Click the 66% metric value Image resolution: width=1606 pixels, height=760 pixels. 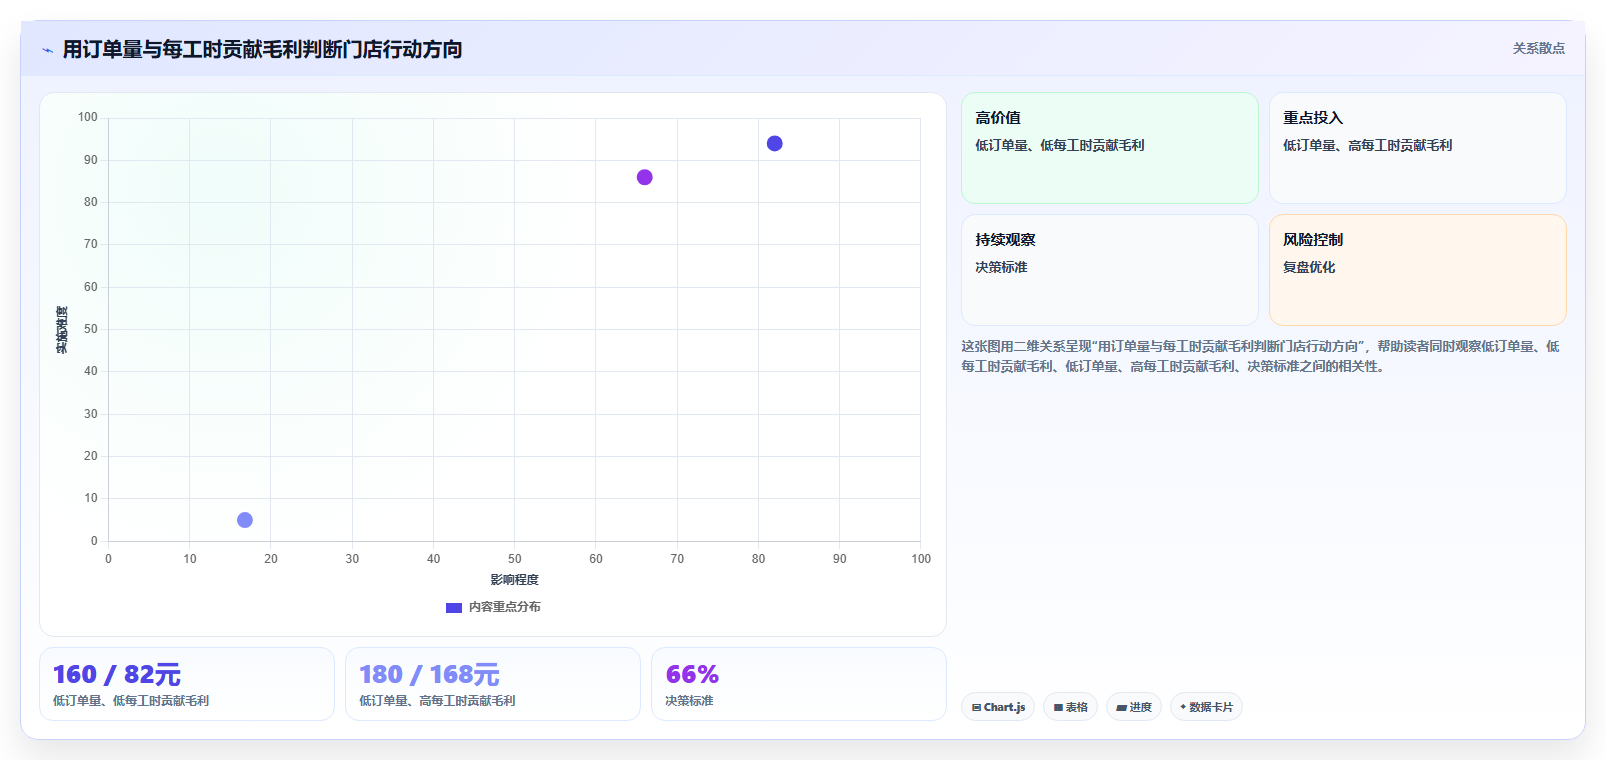(692, 675)
